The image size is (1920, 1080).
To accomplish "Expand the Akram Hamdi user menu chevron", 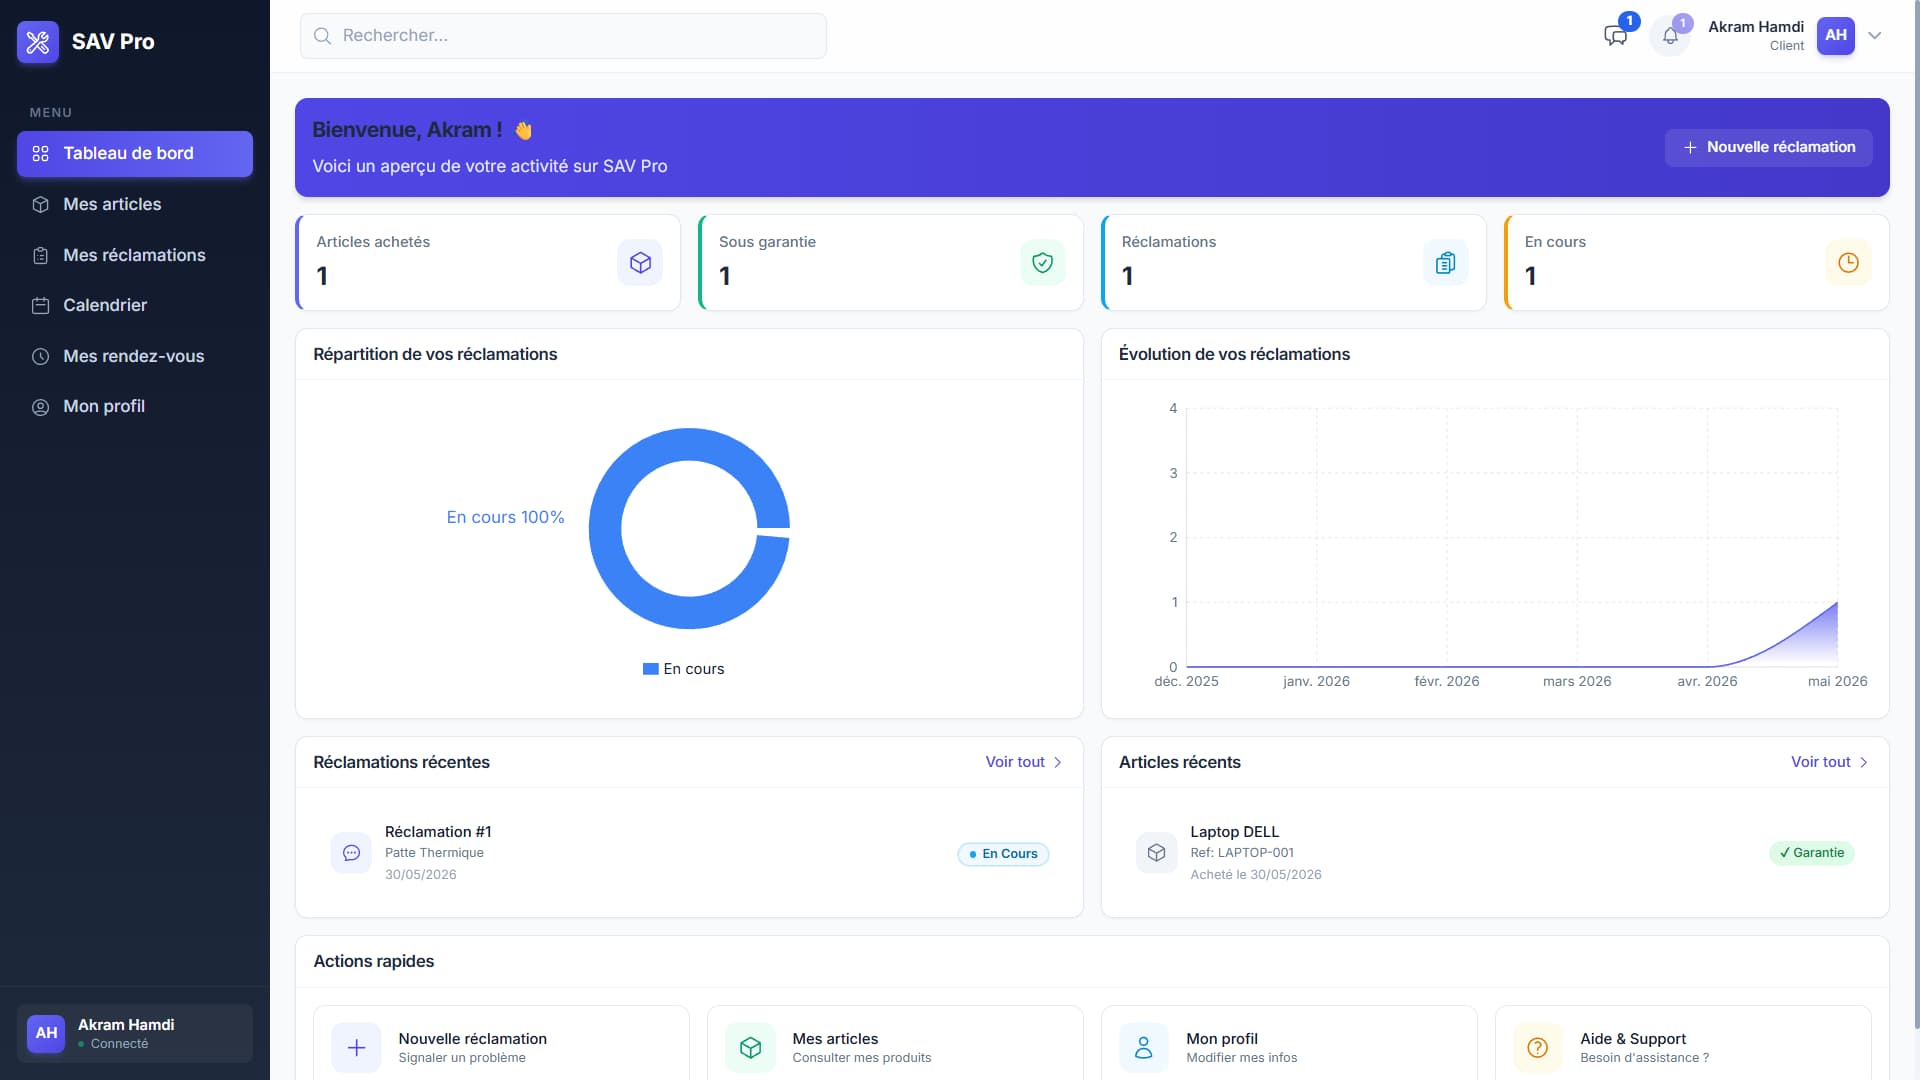I will coord(1875,36).
